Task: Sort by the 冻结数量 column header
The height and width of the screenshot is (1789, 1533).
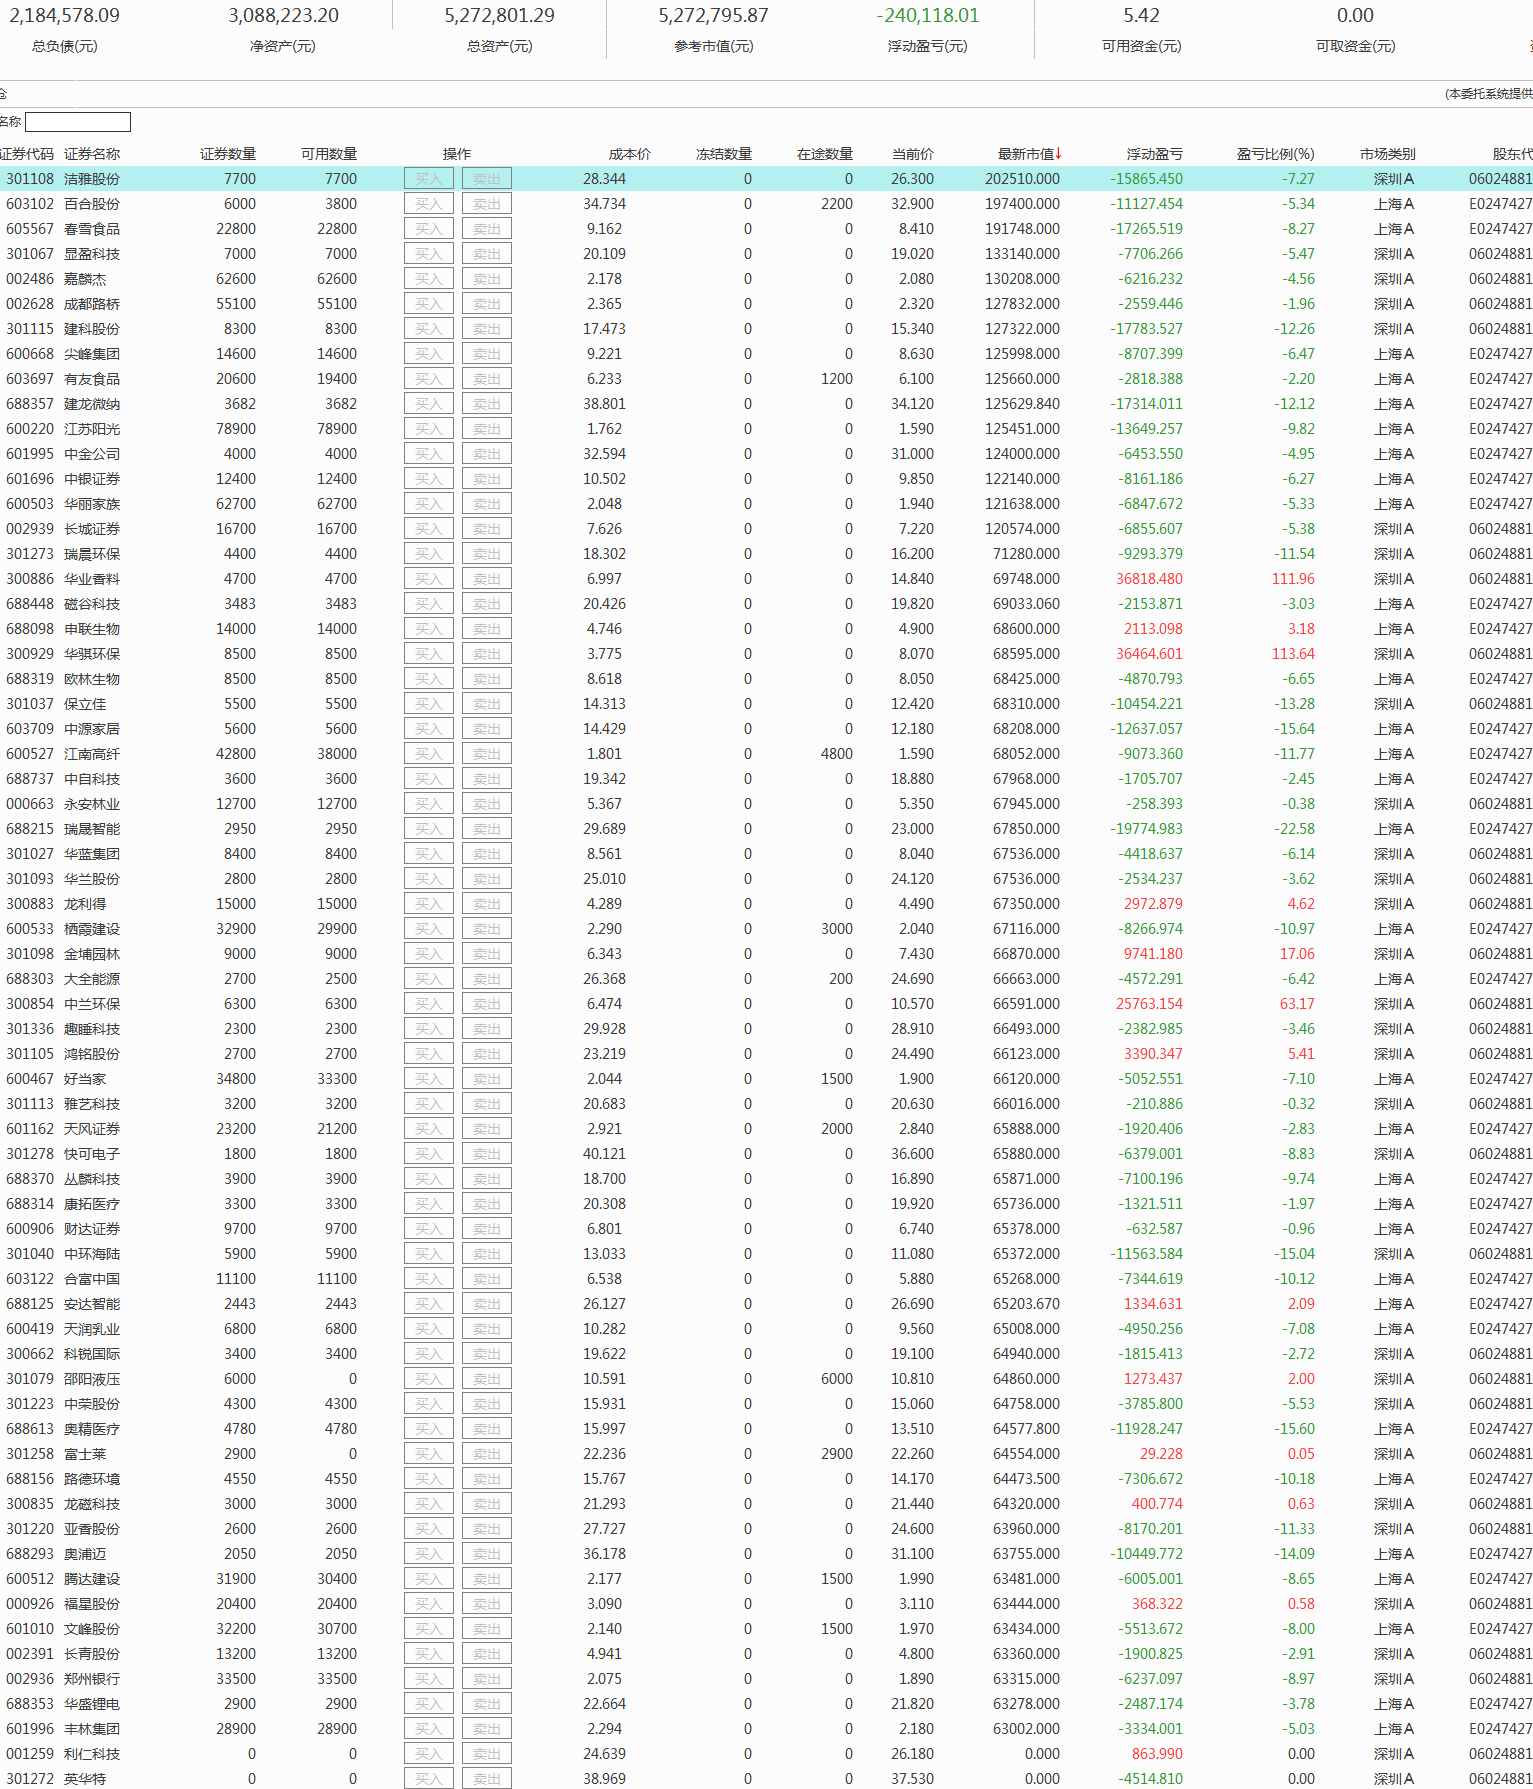Action: [724, 154]
